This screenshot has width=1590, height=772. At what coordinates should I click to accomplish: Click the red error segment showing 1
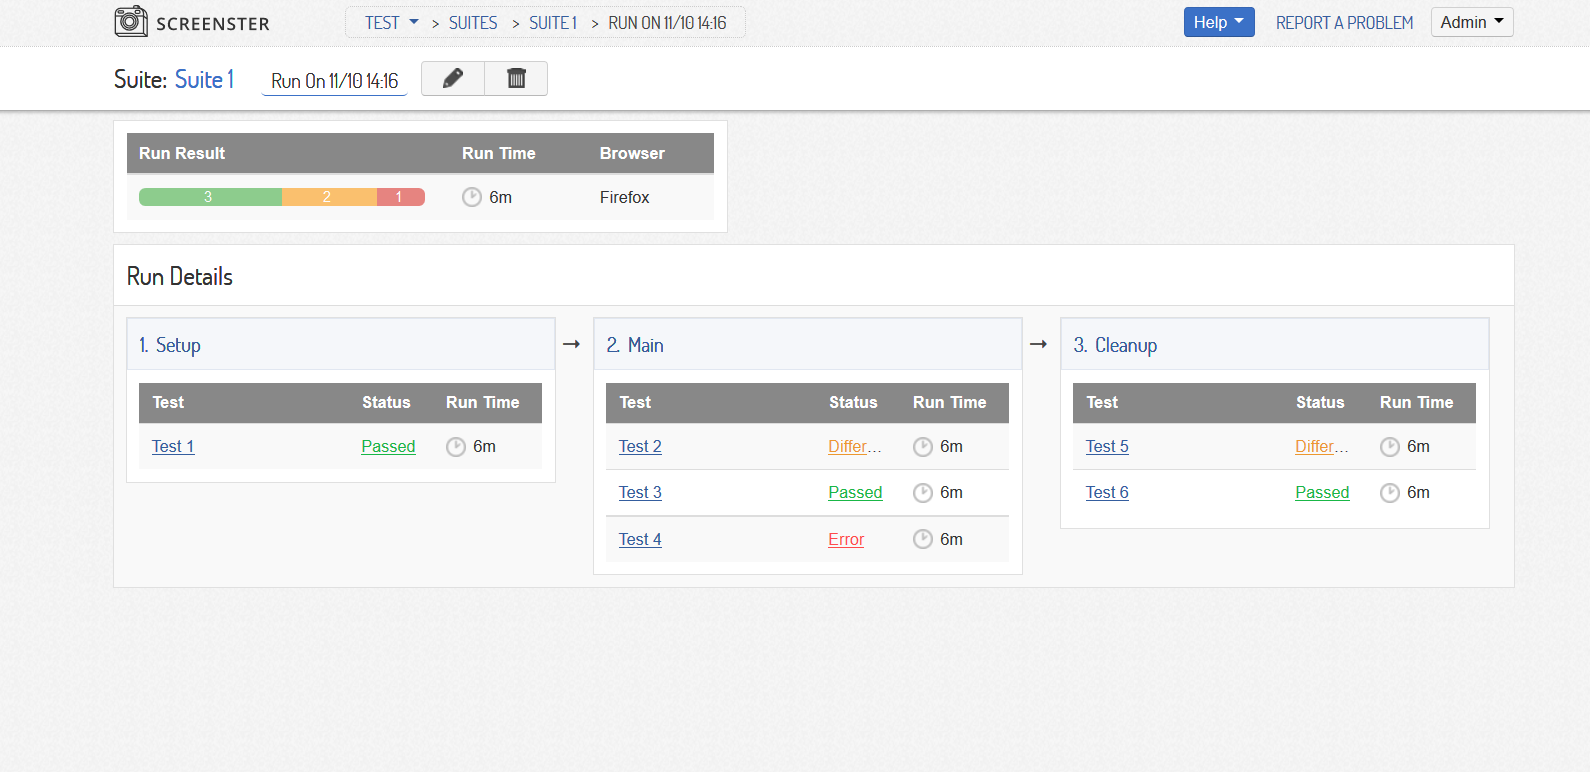(x=401, y=197)
